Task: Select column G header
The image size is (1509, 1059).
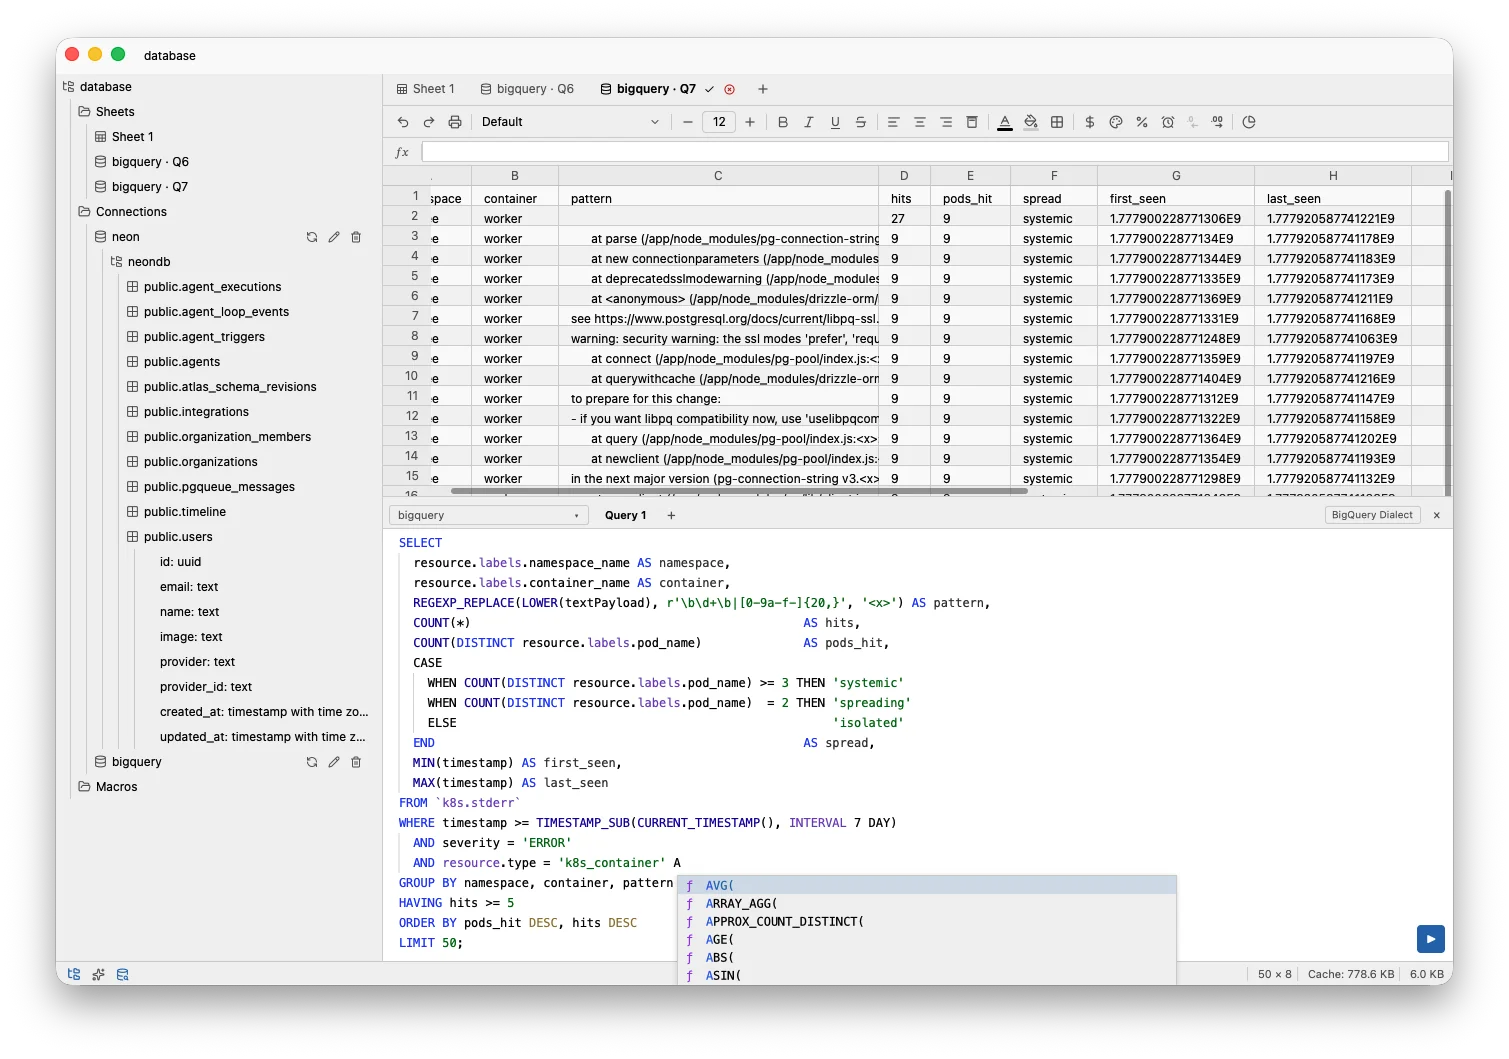Action: [1176, 176]
